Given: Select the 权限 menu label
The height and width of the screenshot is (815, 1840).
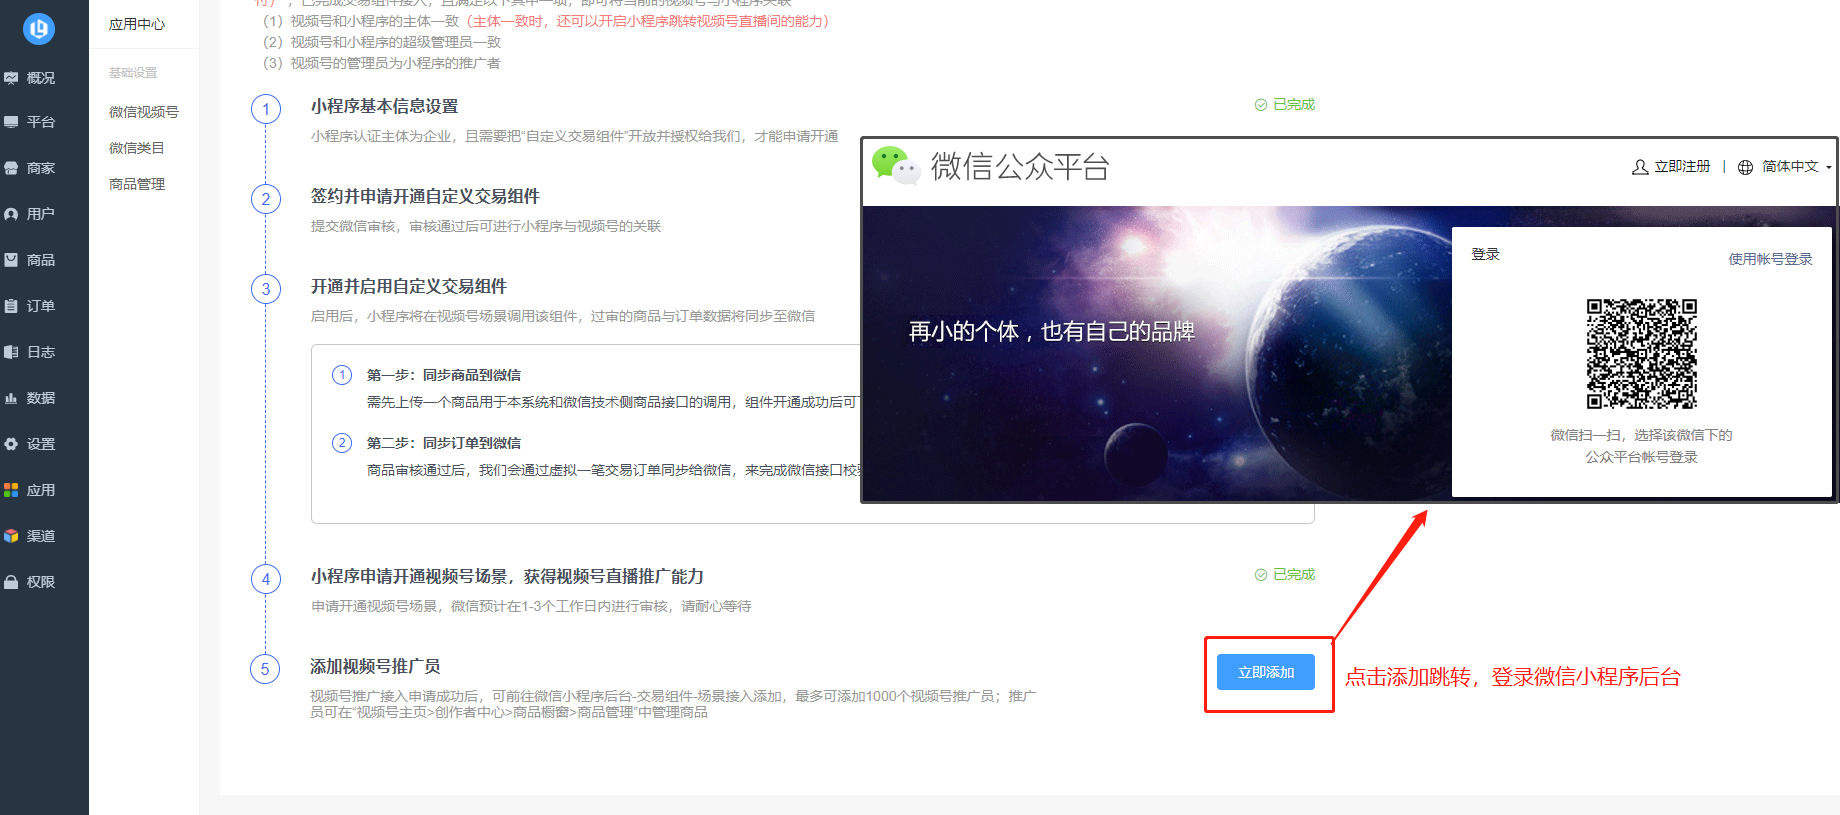Looking at the screenshot, I should pos(41,582).
